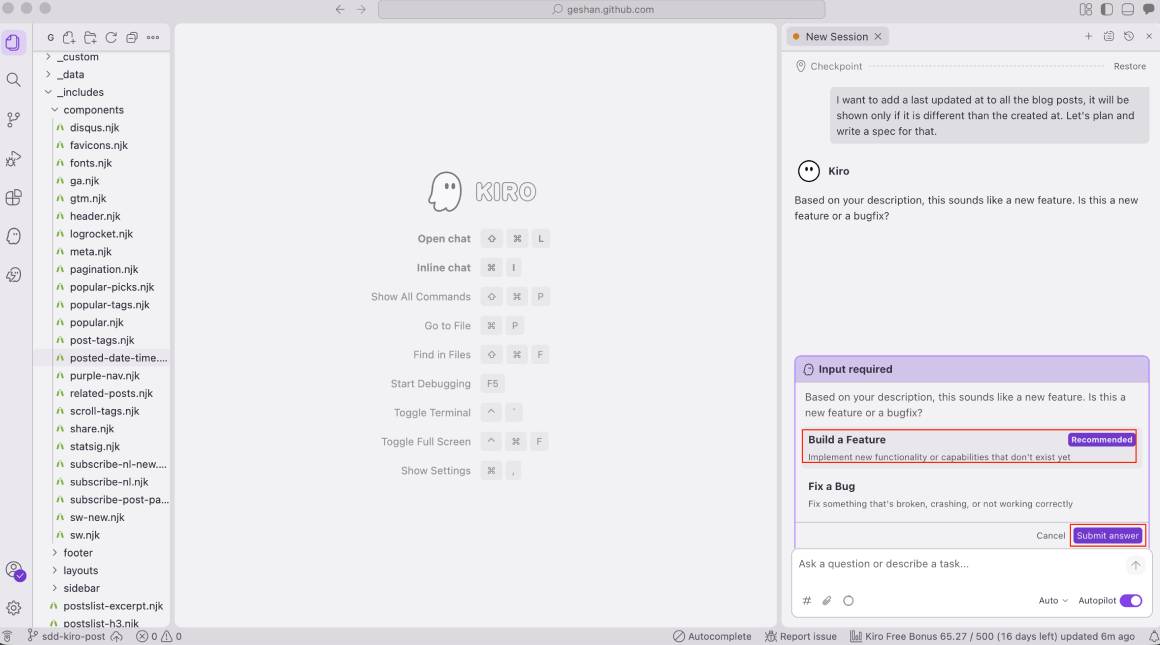Open the Kiro hooks icon in activity bar
Screen dimensions: 1160x645
13,274
